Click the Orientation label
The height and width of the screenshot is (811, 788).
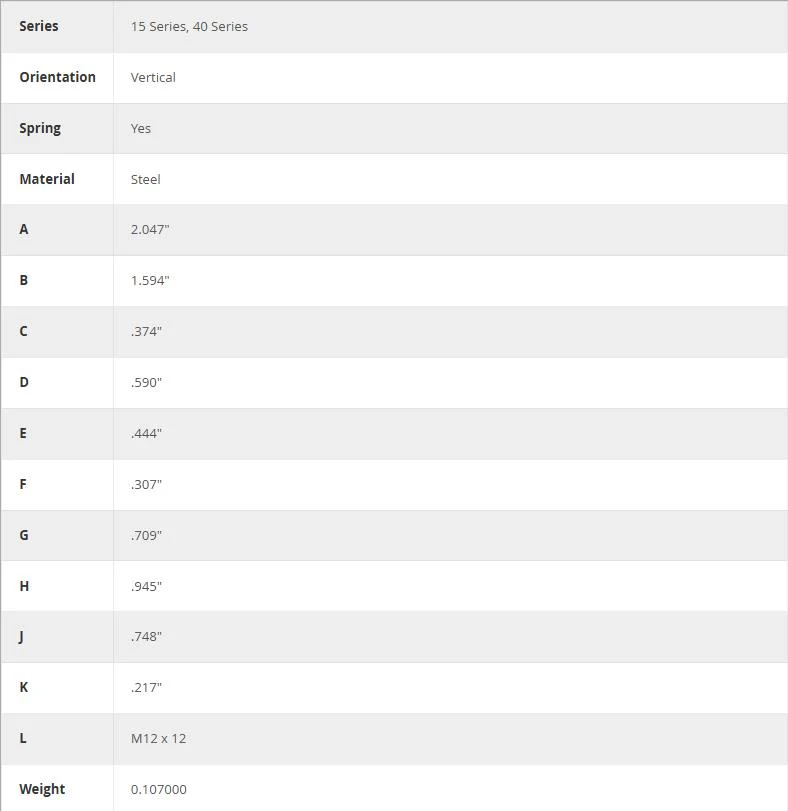click(57, 77)
